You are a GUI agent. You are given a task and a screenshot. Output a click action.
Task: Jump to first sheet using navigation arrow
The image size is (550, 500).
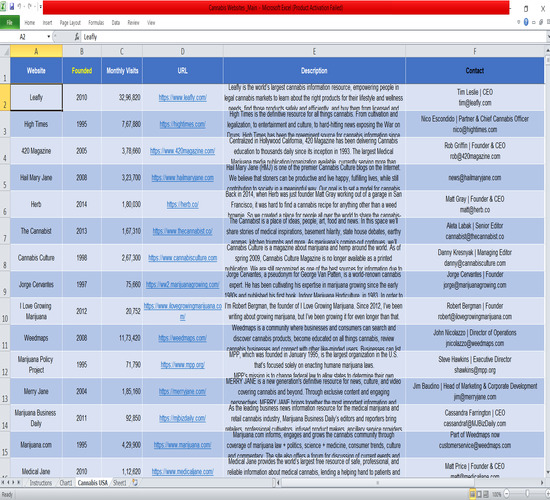point(3,482)
